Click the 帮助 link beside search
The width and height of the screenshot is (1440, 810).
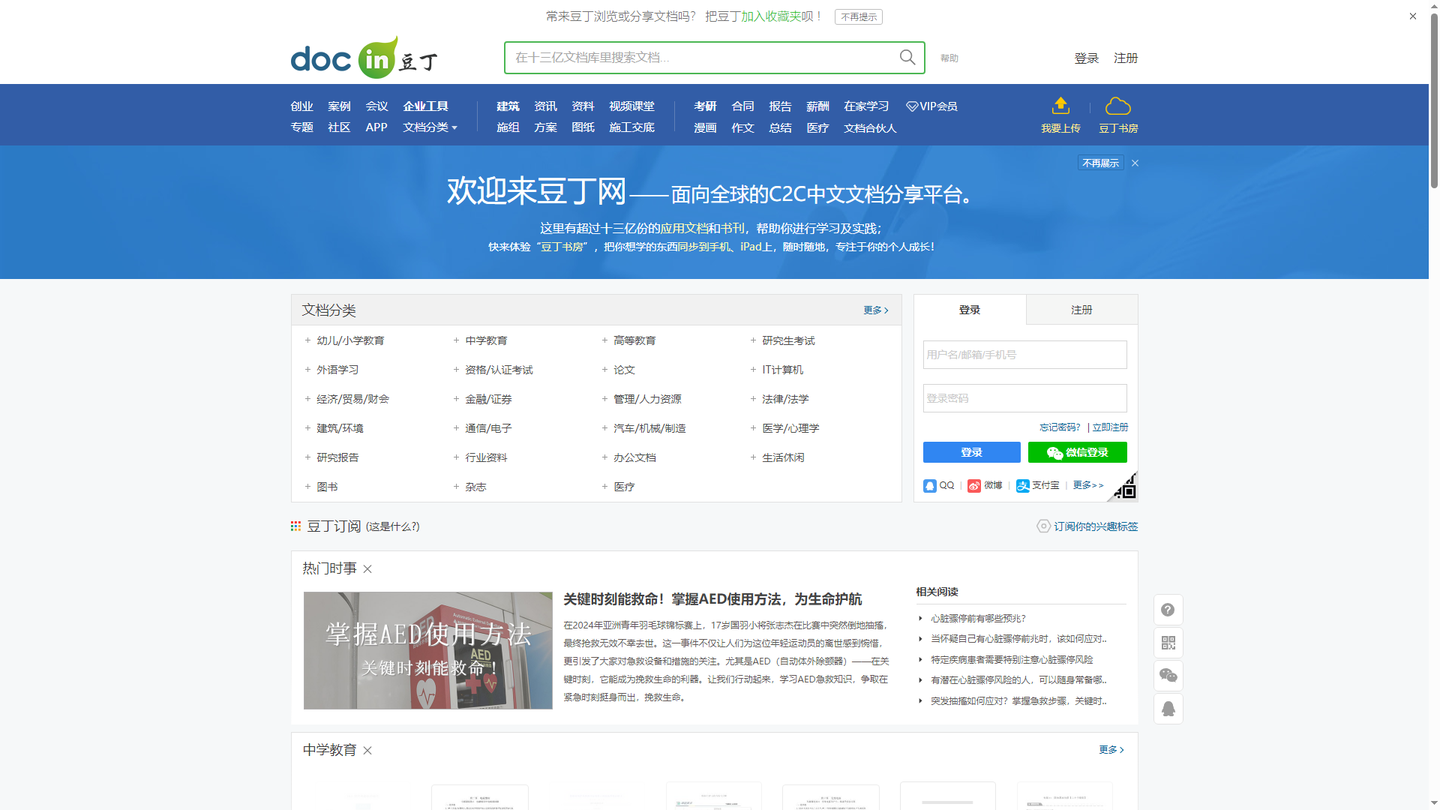pyautogui.click(x=949, y=58)
